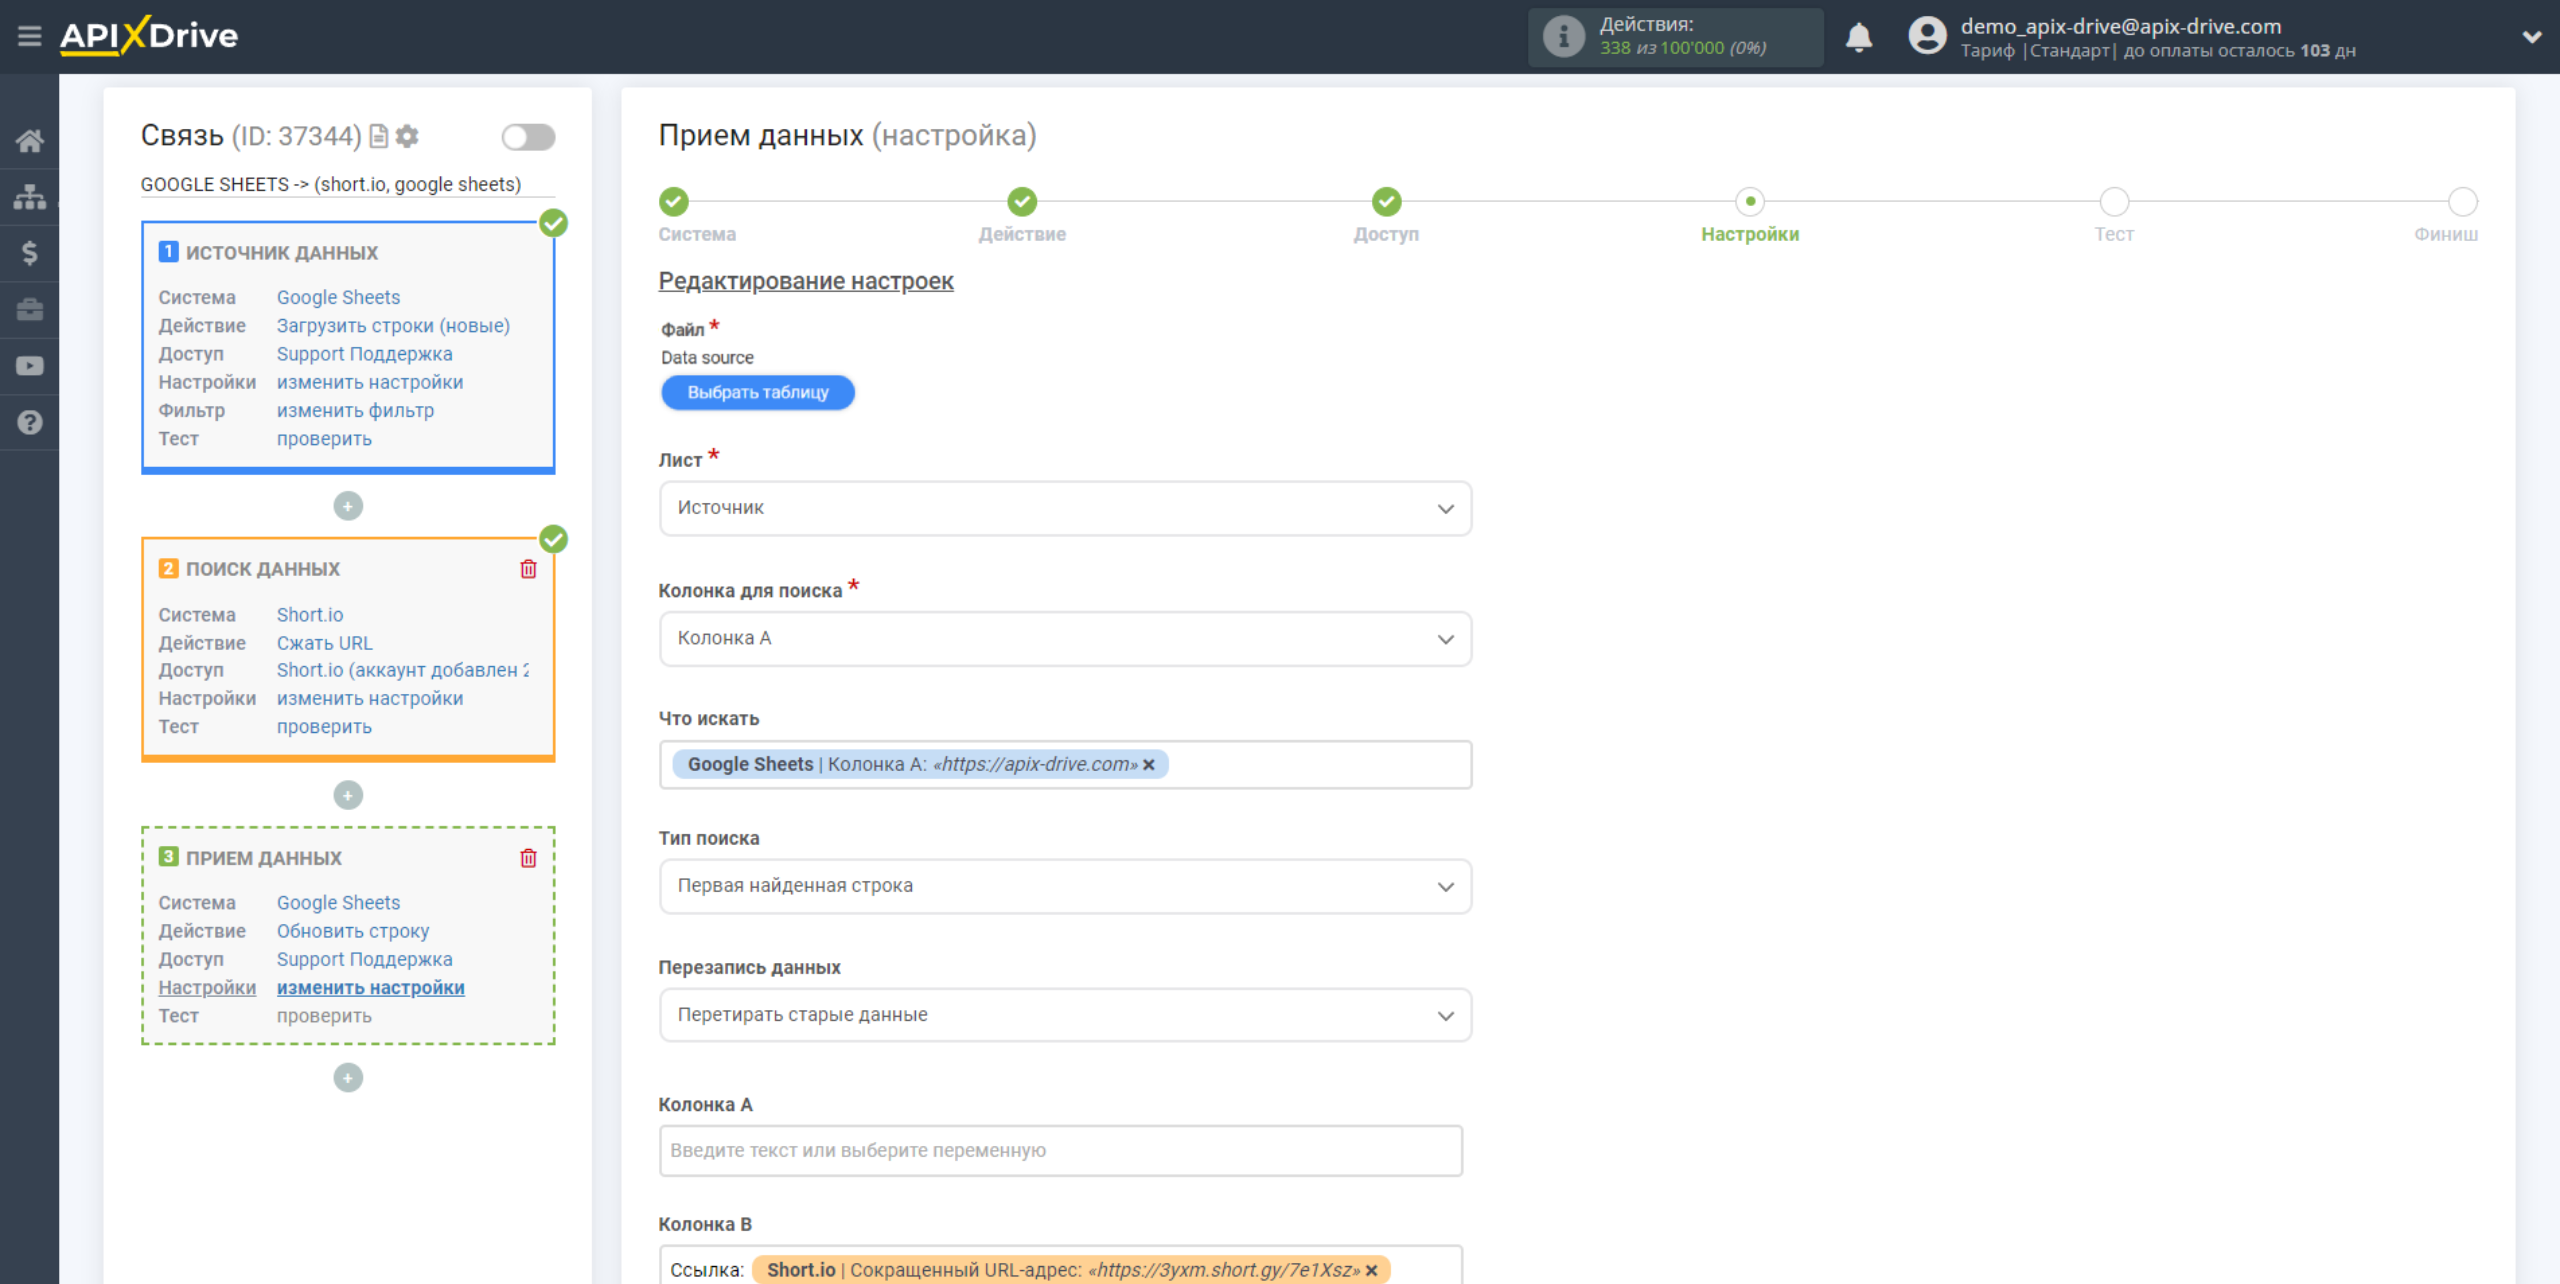Click the Поиск данных block header
2560x1284 pixels.
[x=262, y=569]
